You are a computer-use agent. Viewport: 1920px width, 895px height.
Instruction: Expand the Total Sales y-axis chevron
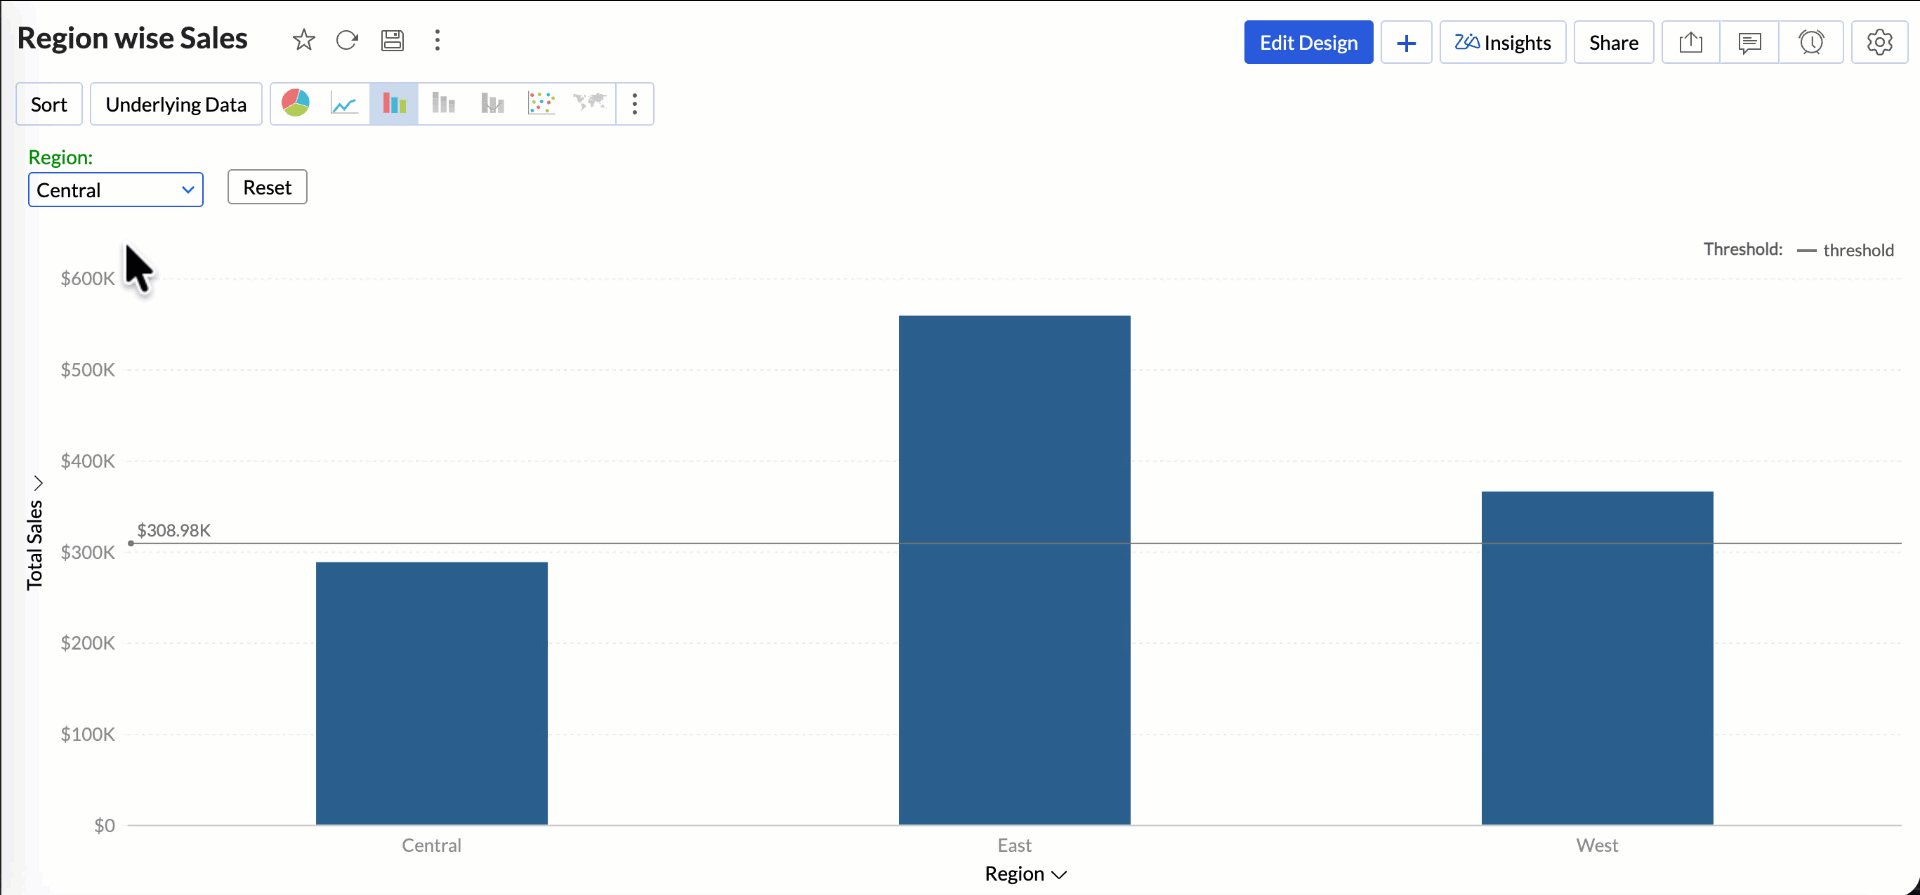[x=38, y=483]
